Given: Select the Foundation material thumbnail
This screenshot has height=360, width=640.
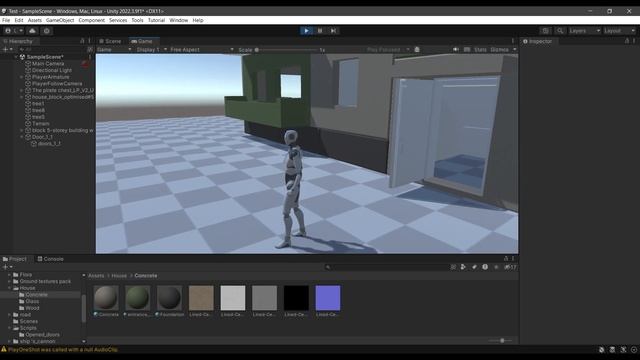Looking at the screenshot, I should 169,298.
